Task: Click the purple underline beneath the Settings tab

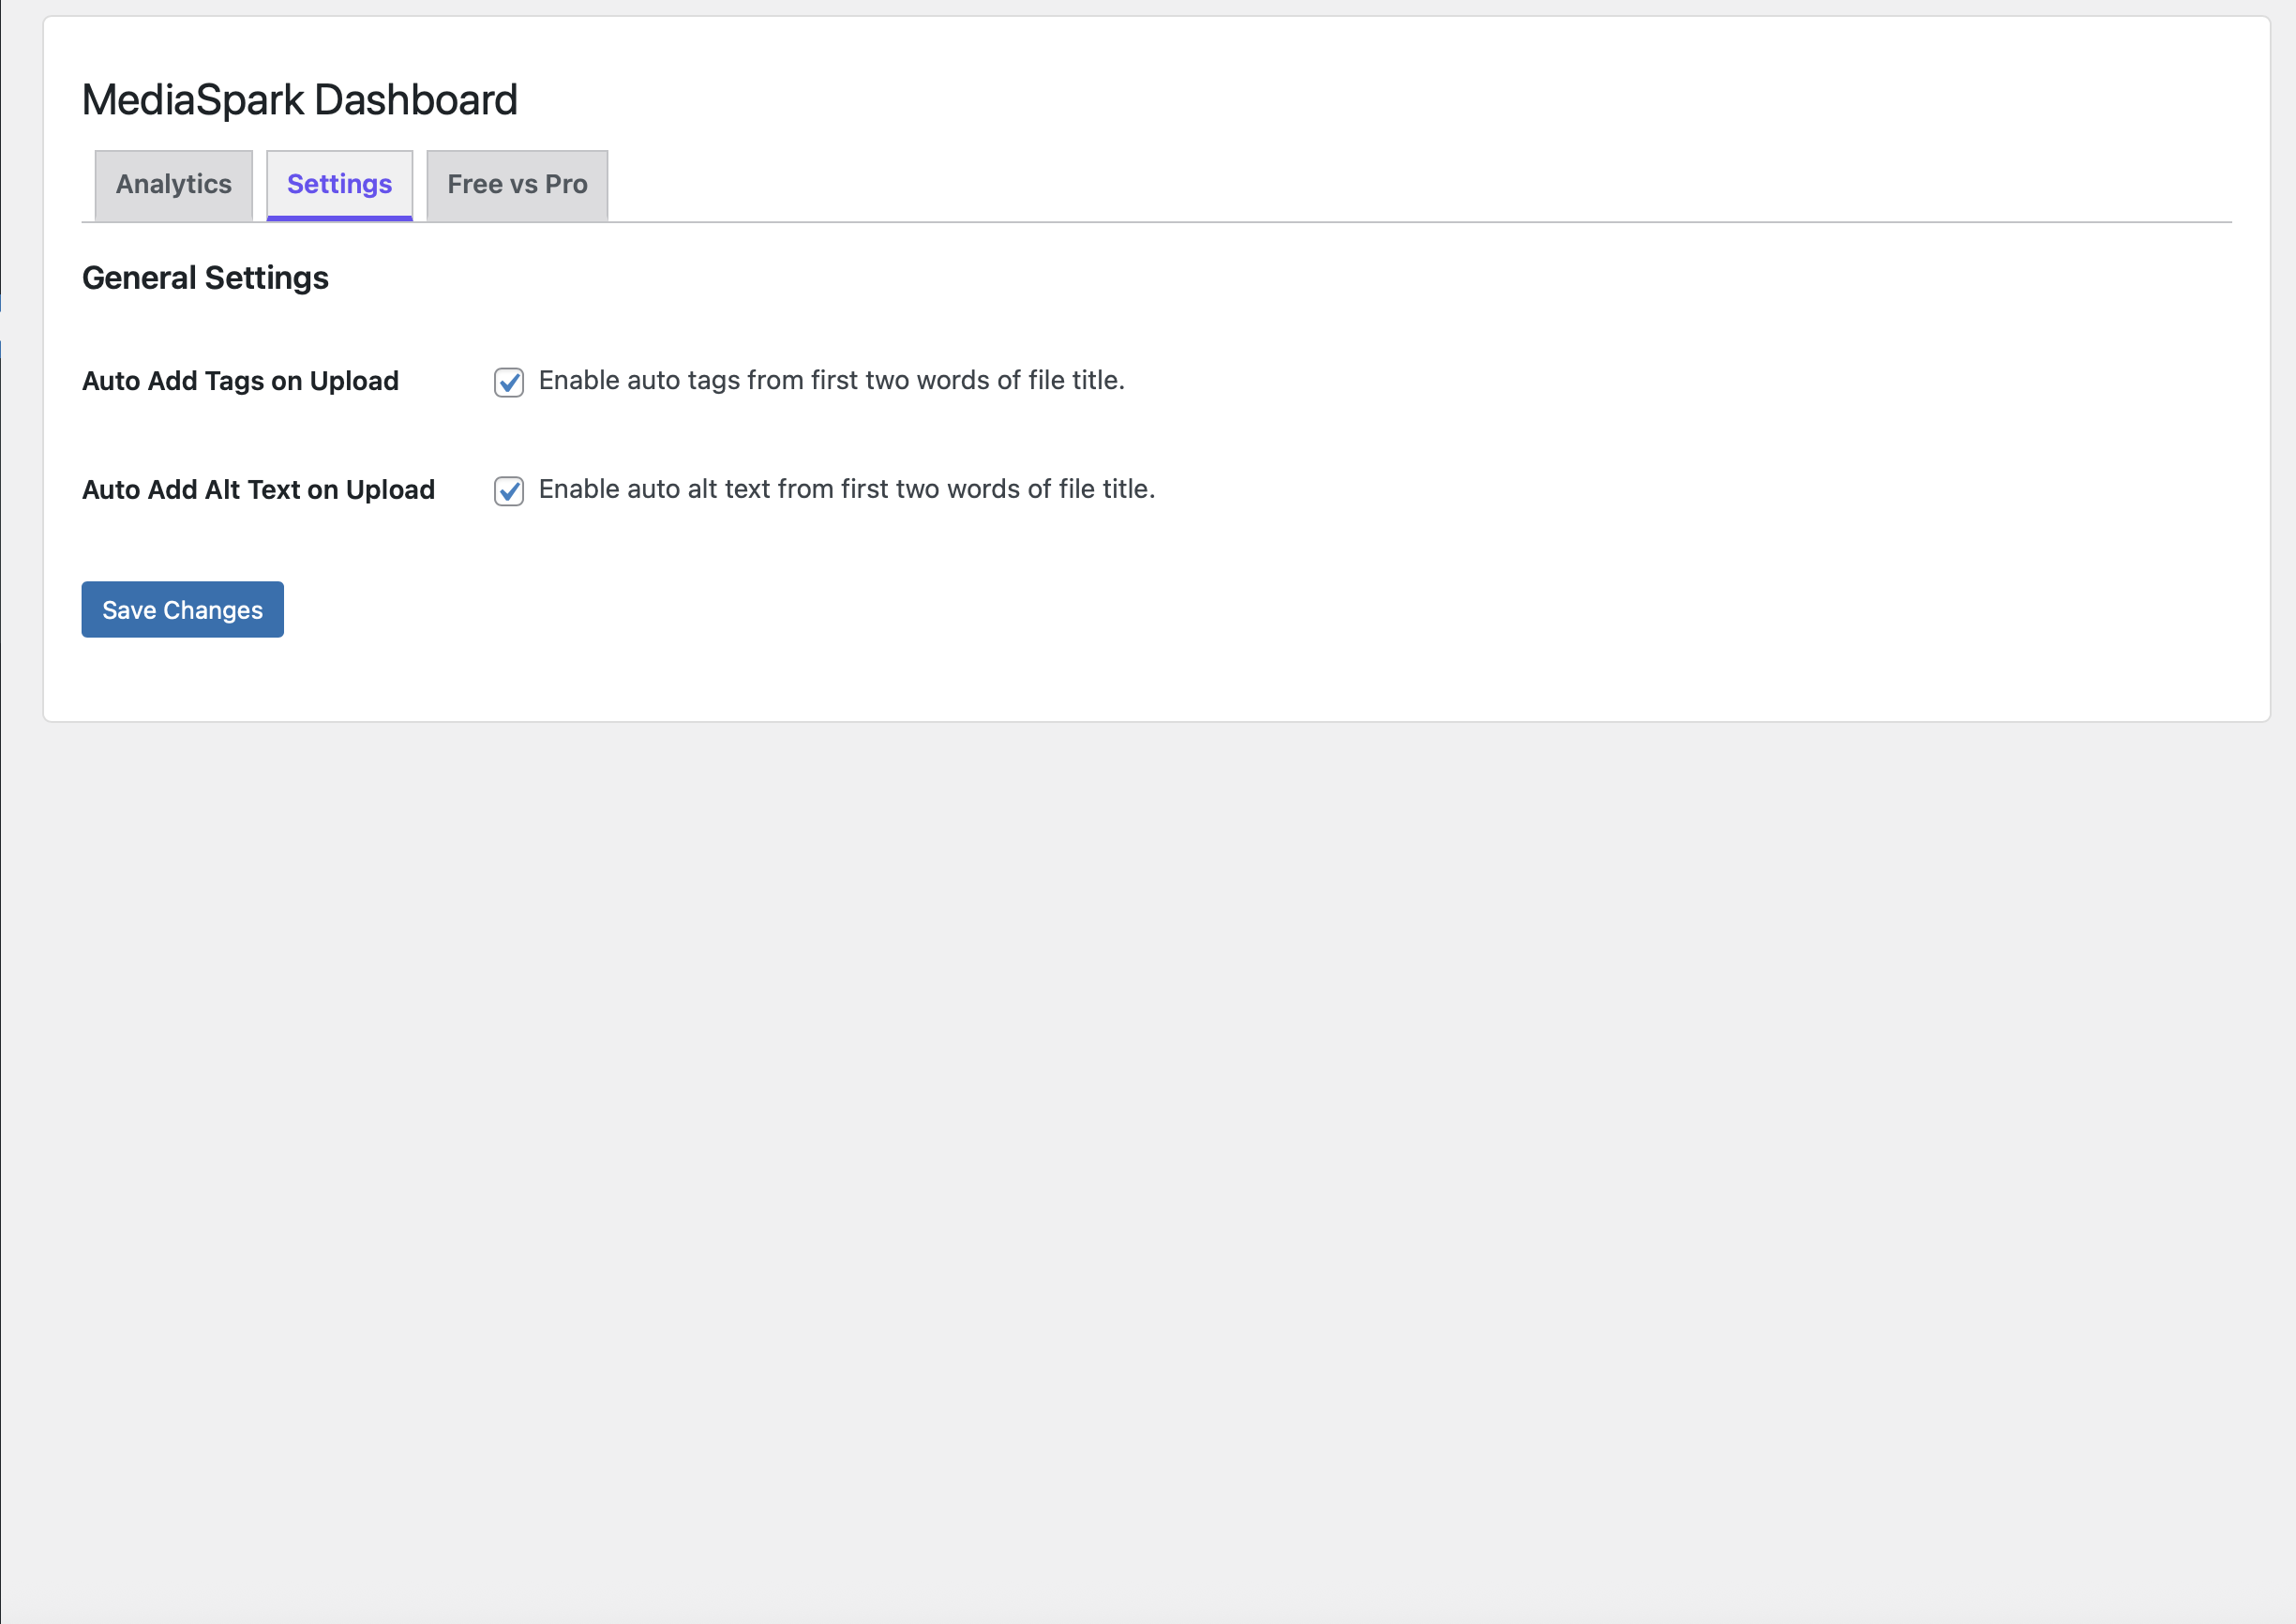Action: (339, 218)
